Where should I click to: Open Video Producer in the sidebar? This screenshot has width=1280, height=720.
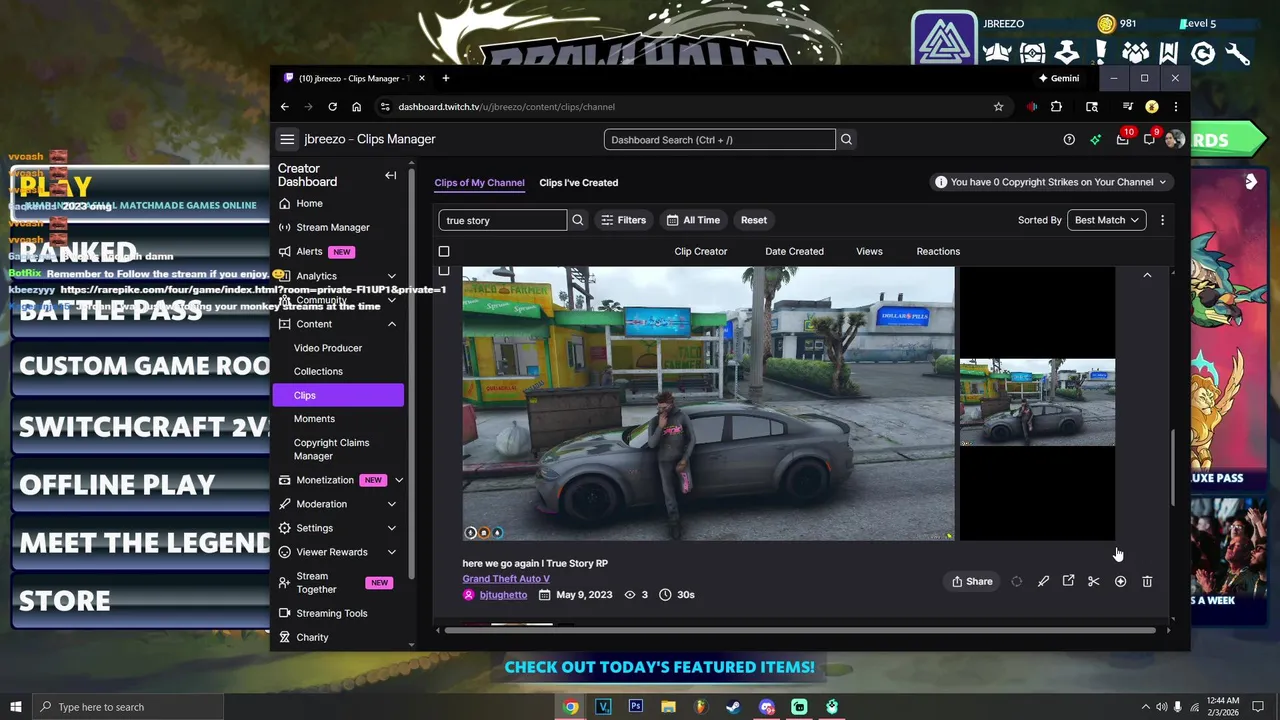point(328,348)
